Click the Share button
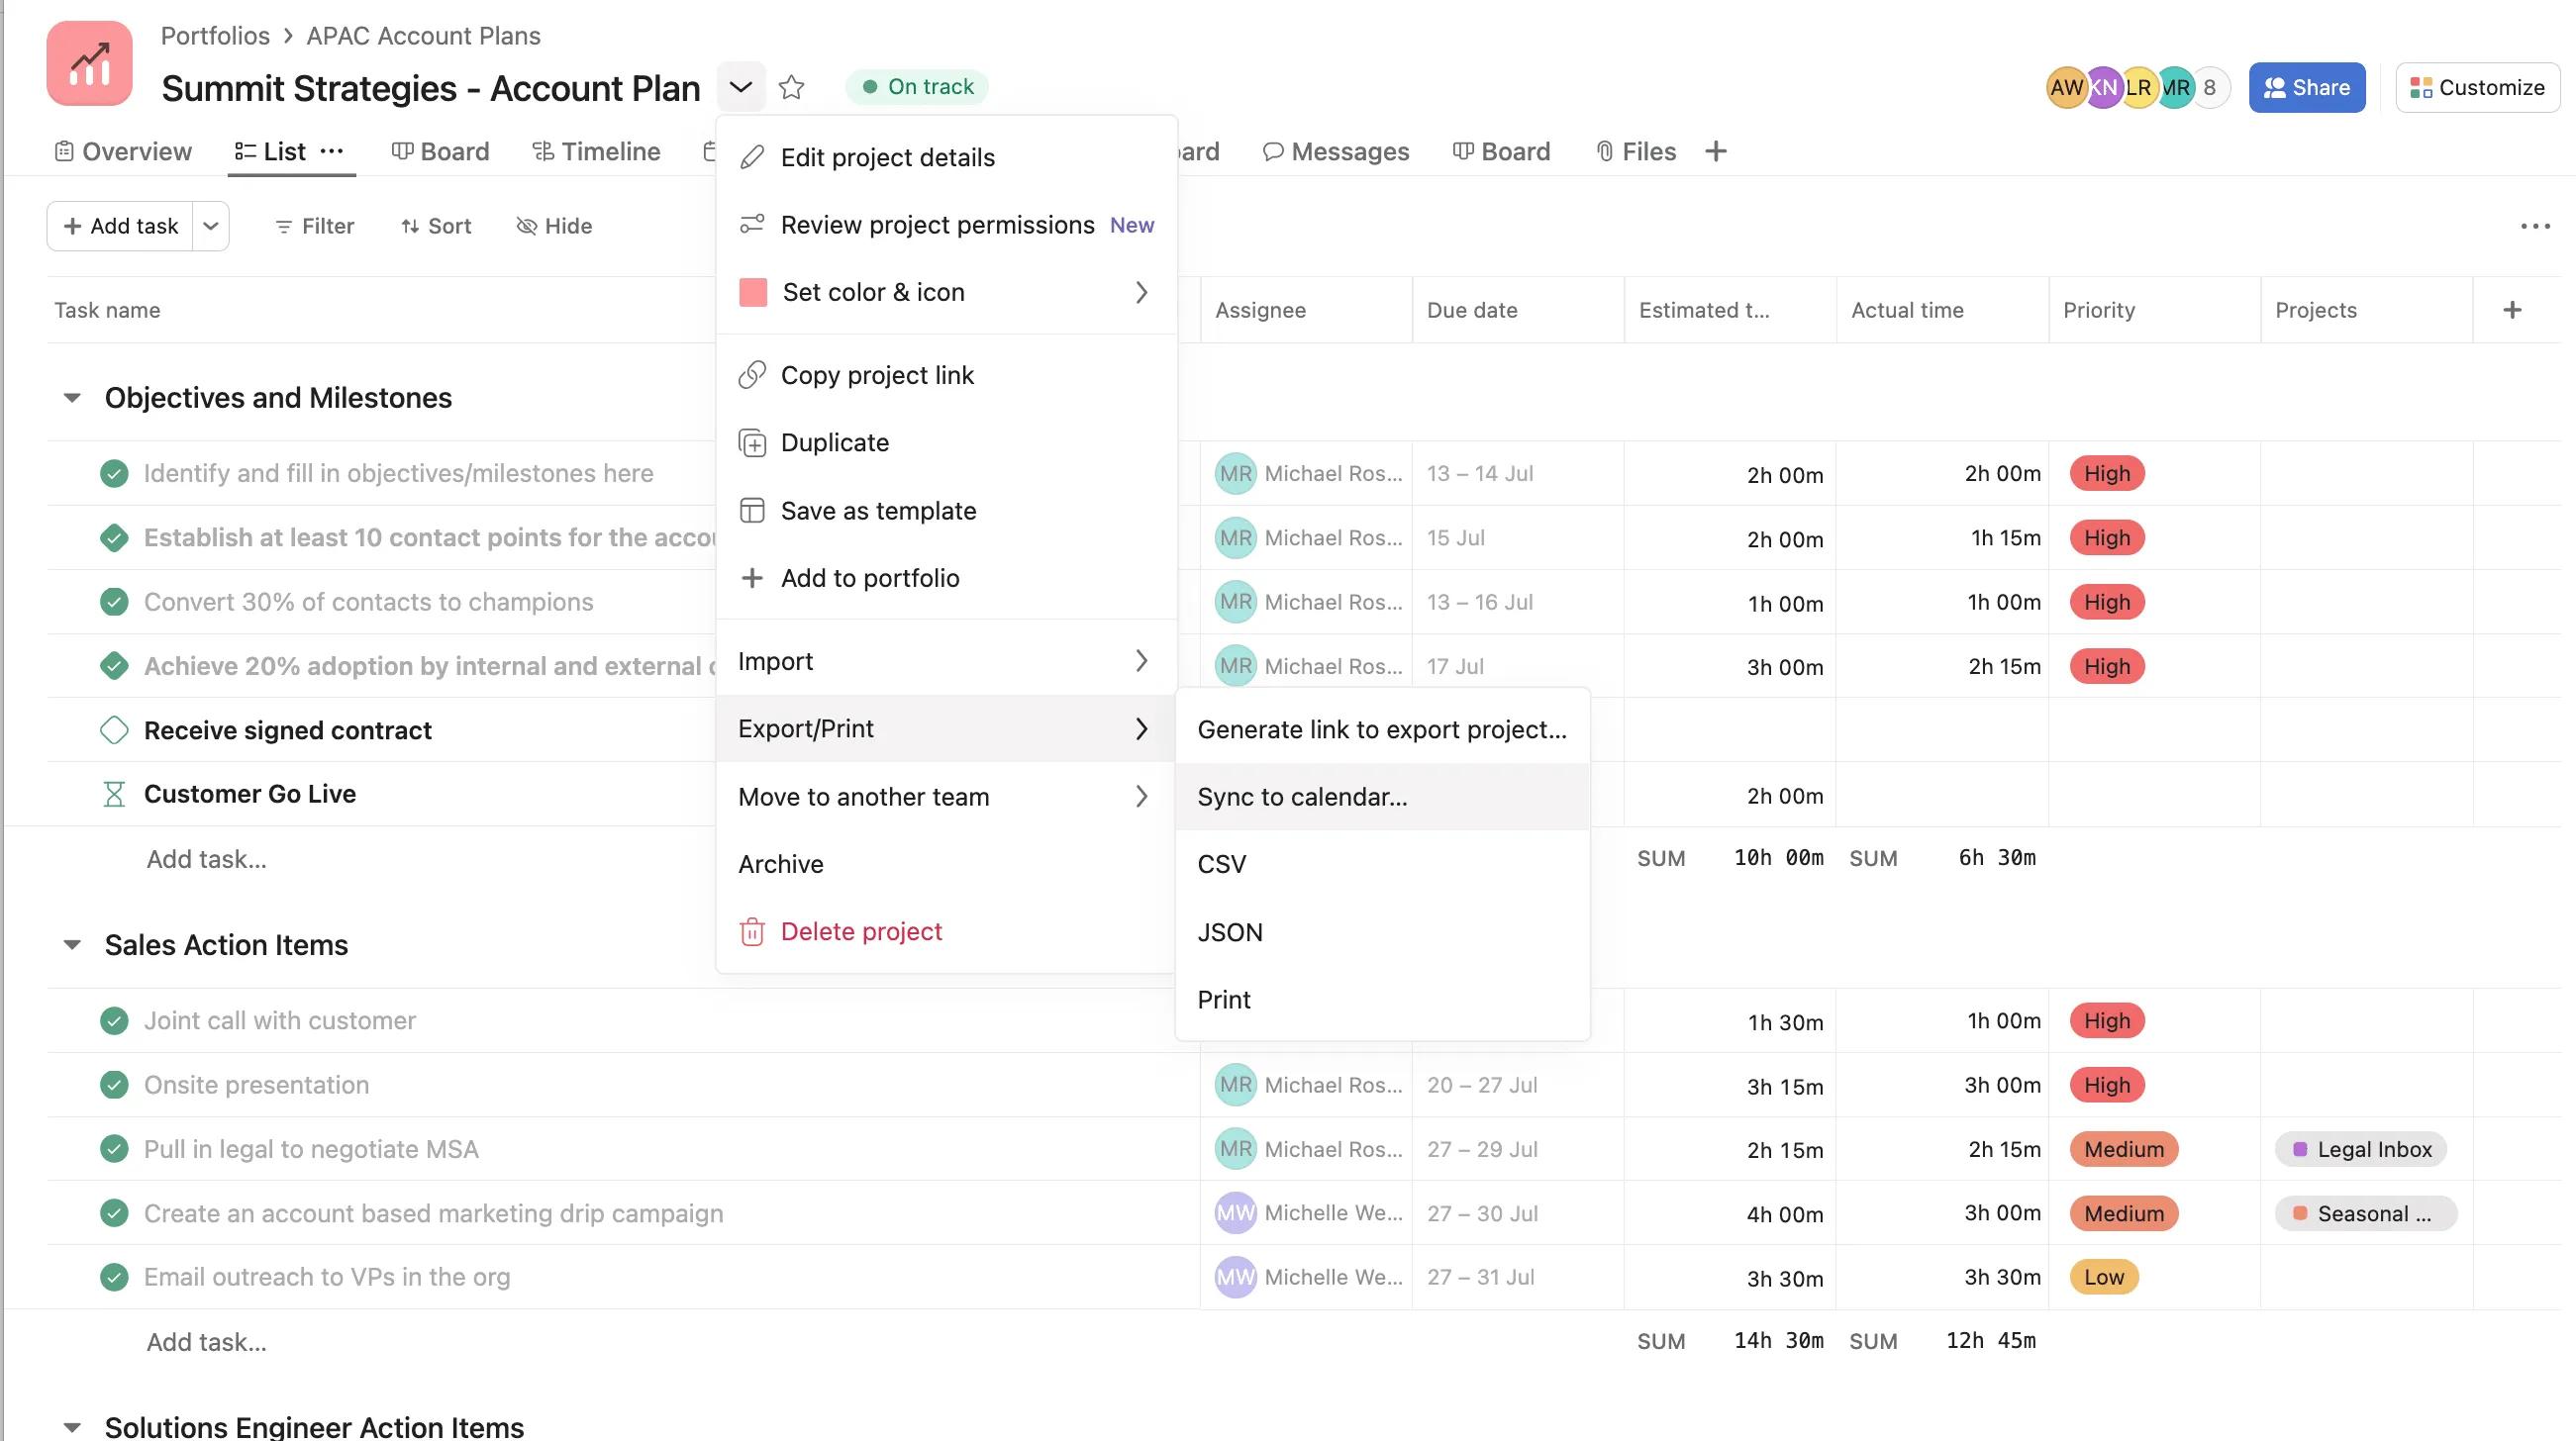The width and height of the screenshot is (2576, 1441). coord(2307,87)
